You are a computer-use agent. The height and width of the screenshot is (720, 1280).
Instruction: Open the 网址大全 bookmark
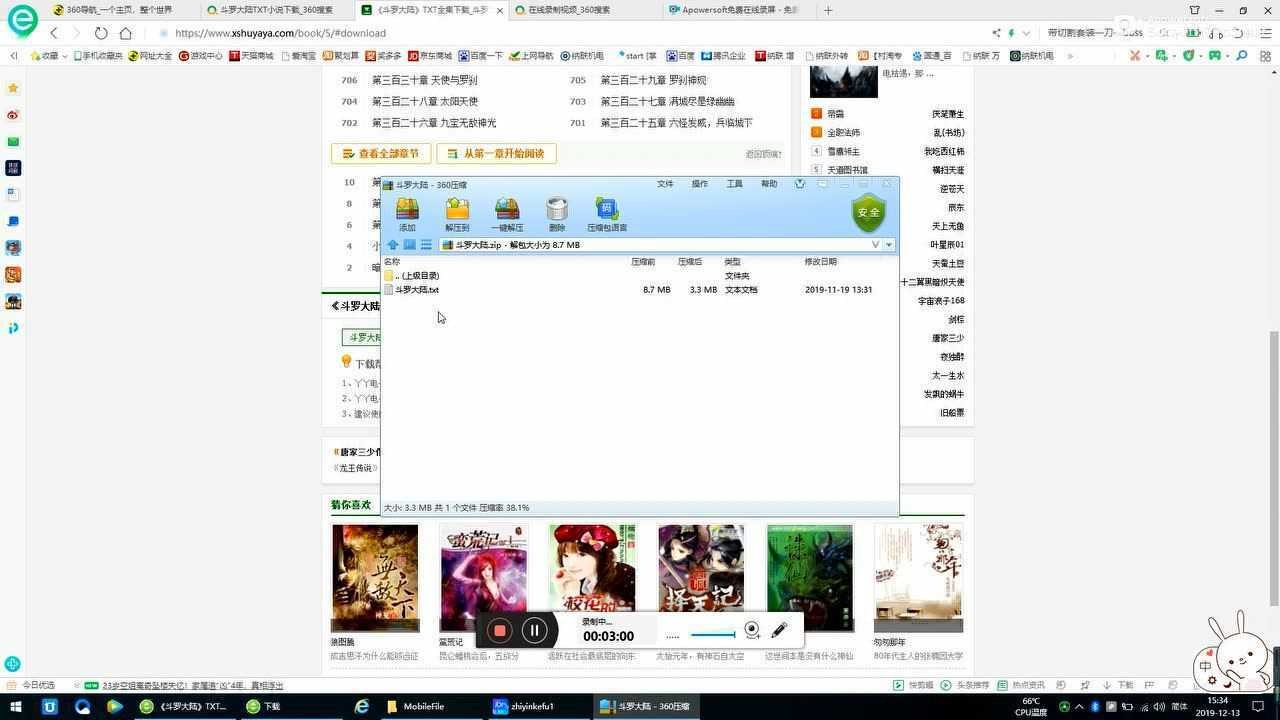pos(150,56)
